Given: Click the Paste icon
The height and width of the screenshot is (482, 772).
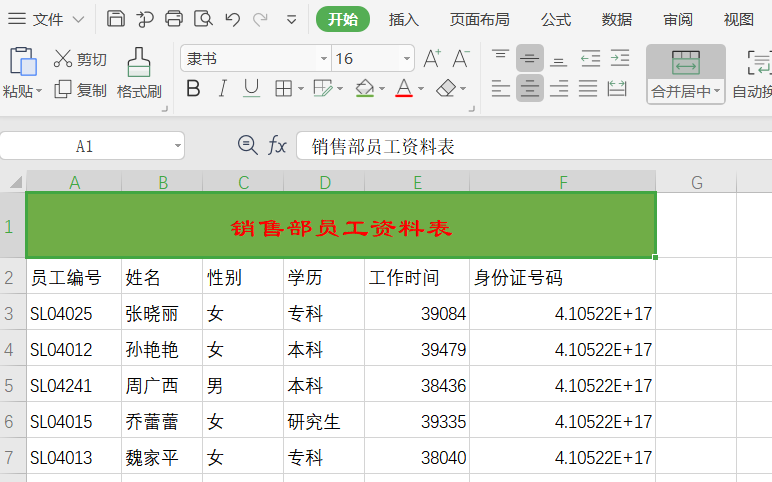Looking at the screenshot, I should click(x=22, y=62).
